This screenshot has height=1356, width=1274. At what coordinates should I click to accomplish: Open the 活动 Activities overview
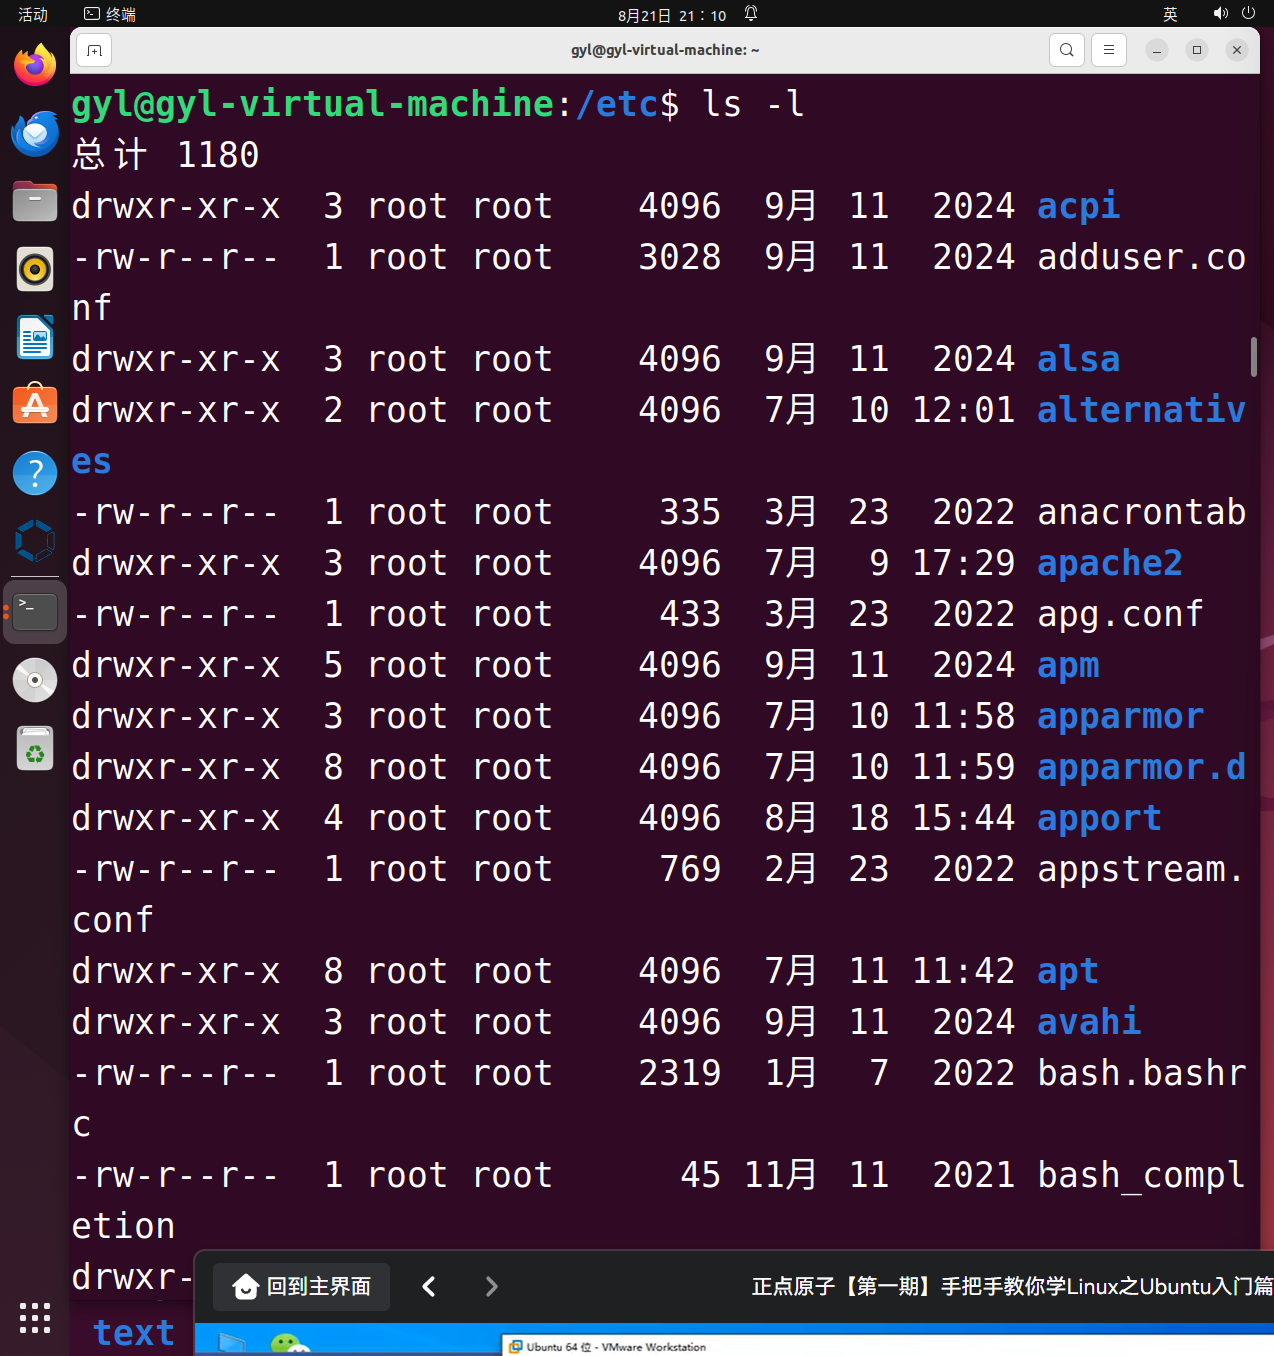coord(33,14)
